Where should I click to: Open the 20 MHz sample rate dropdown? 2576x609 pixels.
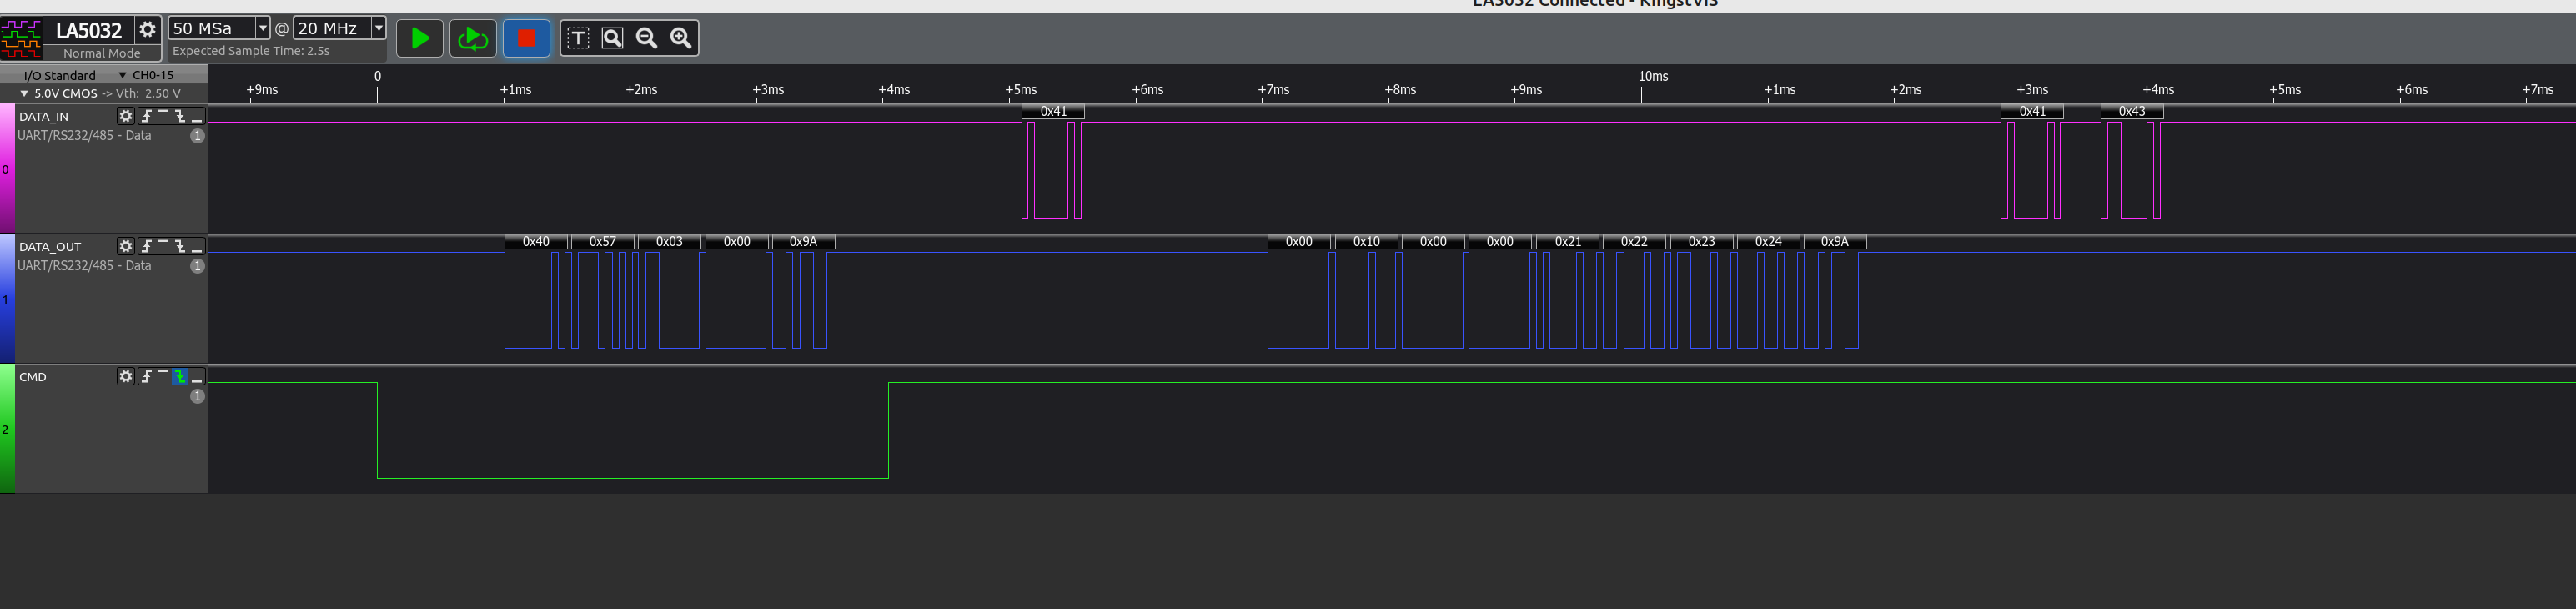(x=378, y=28)
